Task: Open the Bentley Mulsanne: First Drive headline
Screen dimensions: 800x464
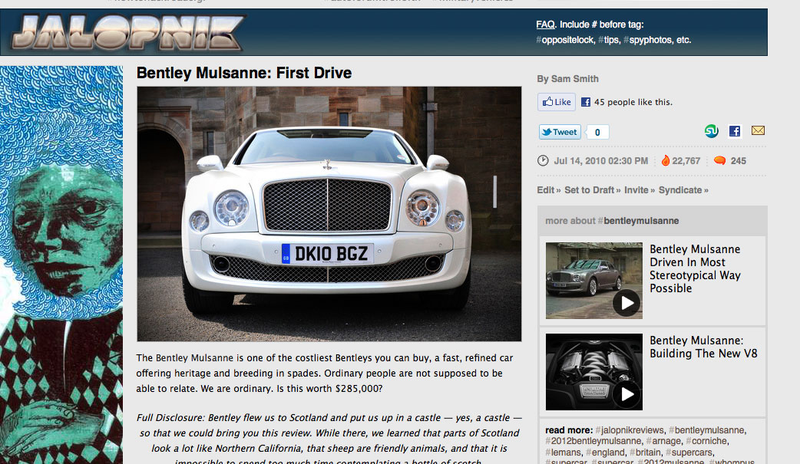Action: 244,73
